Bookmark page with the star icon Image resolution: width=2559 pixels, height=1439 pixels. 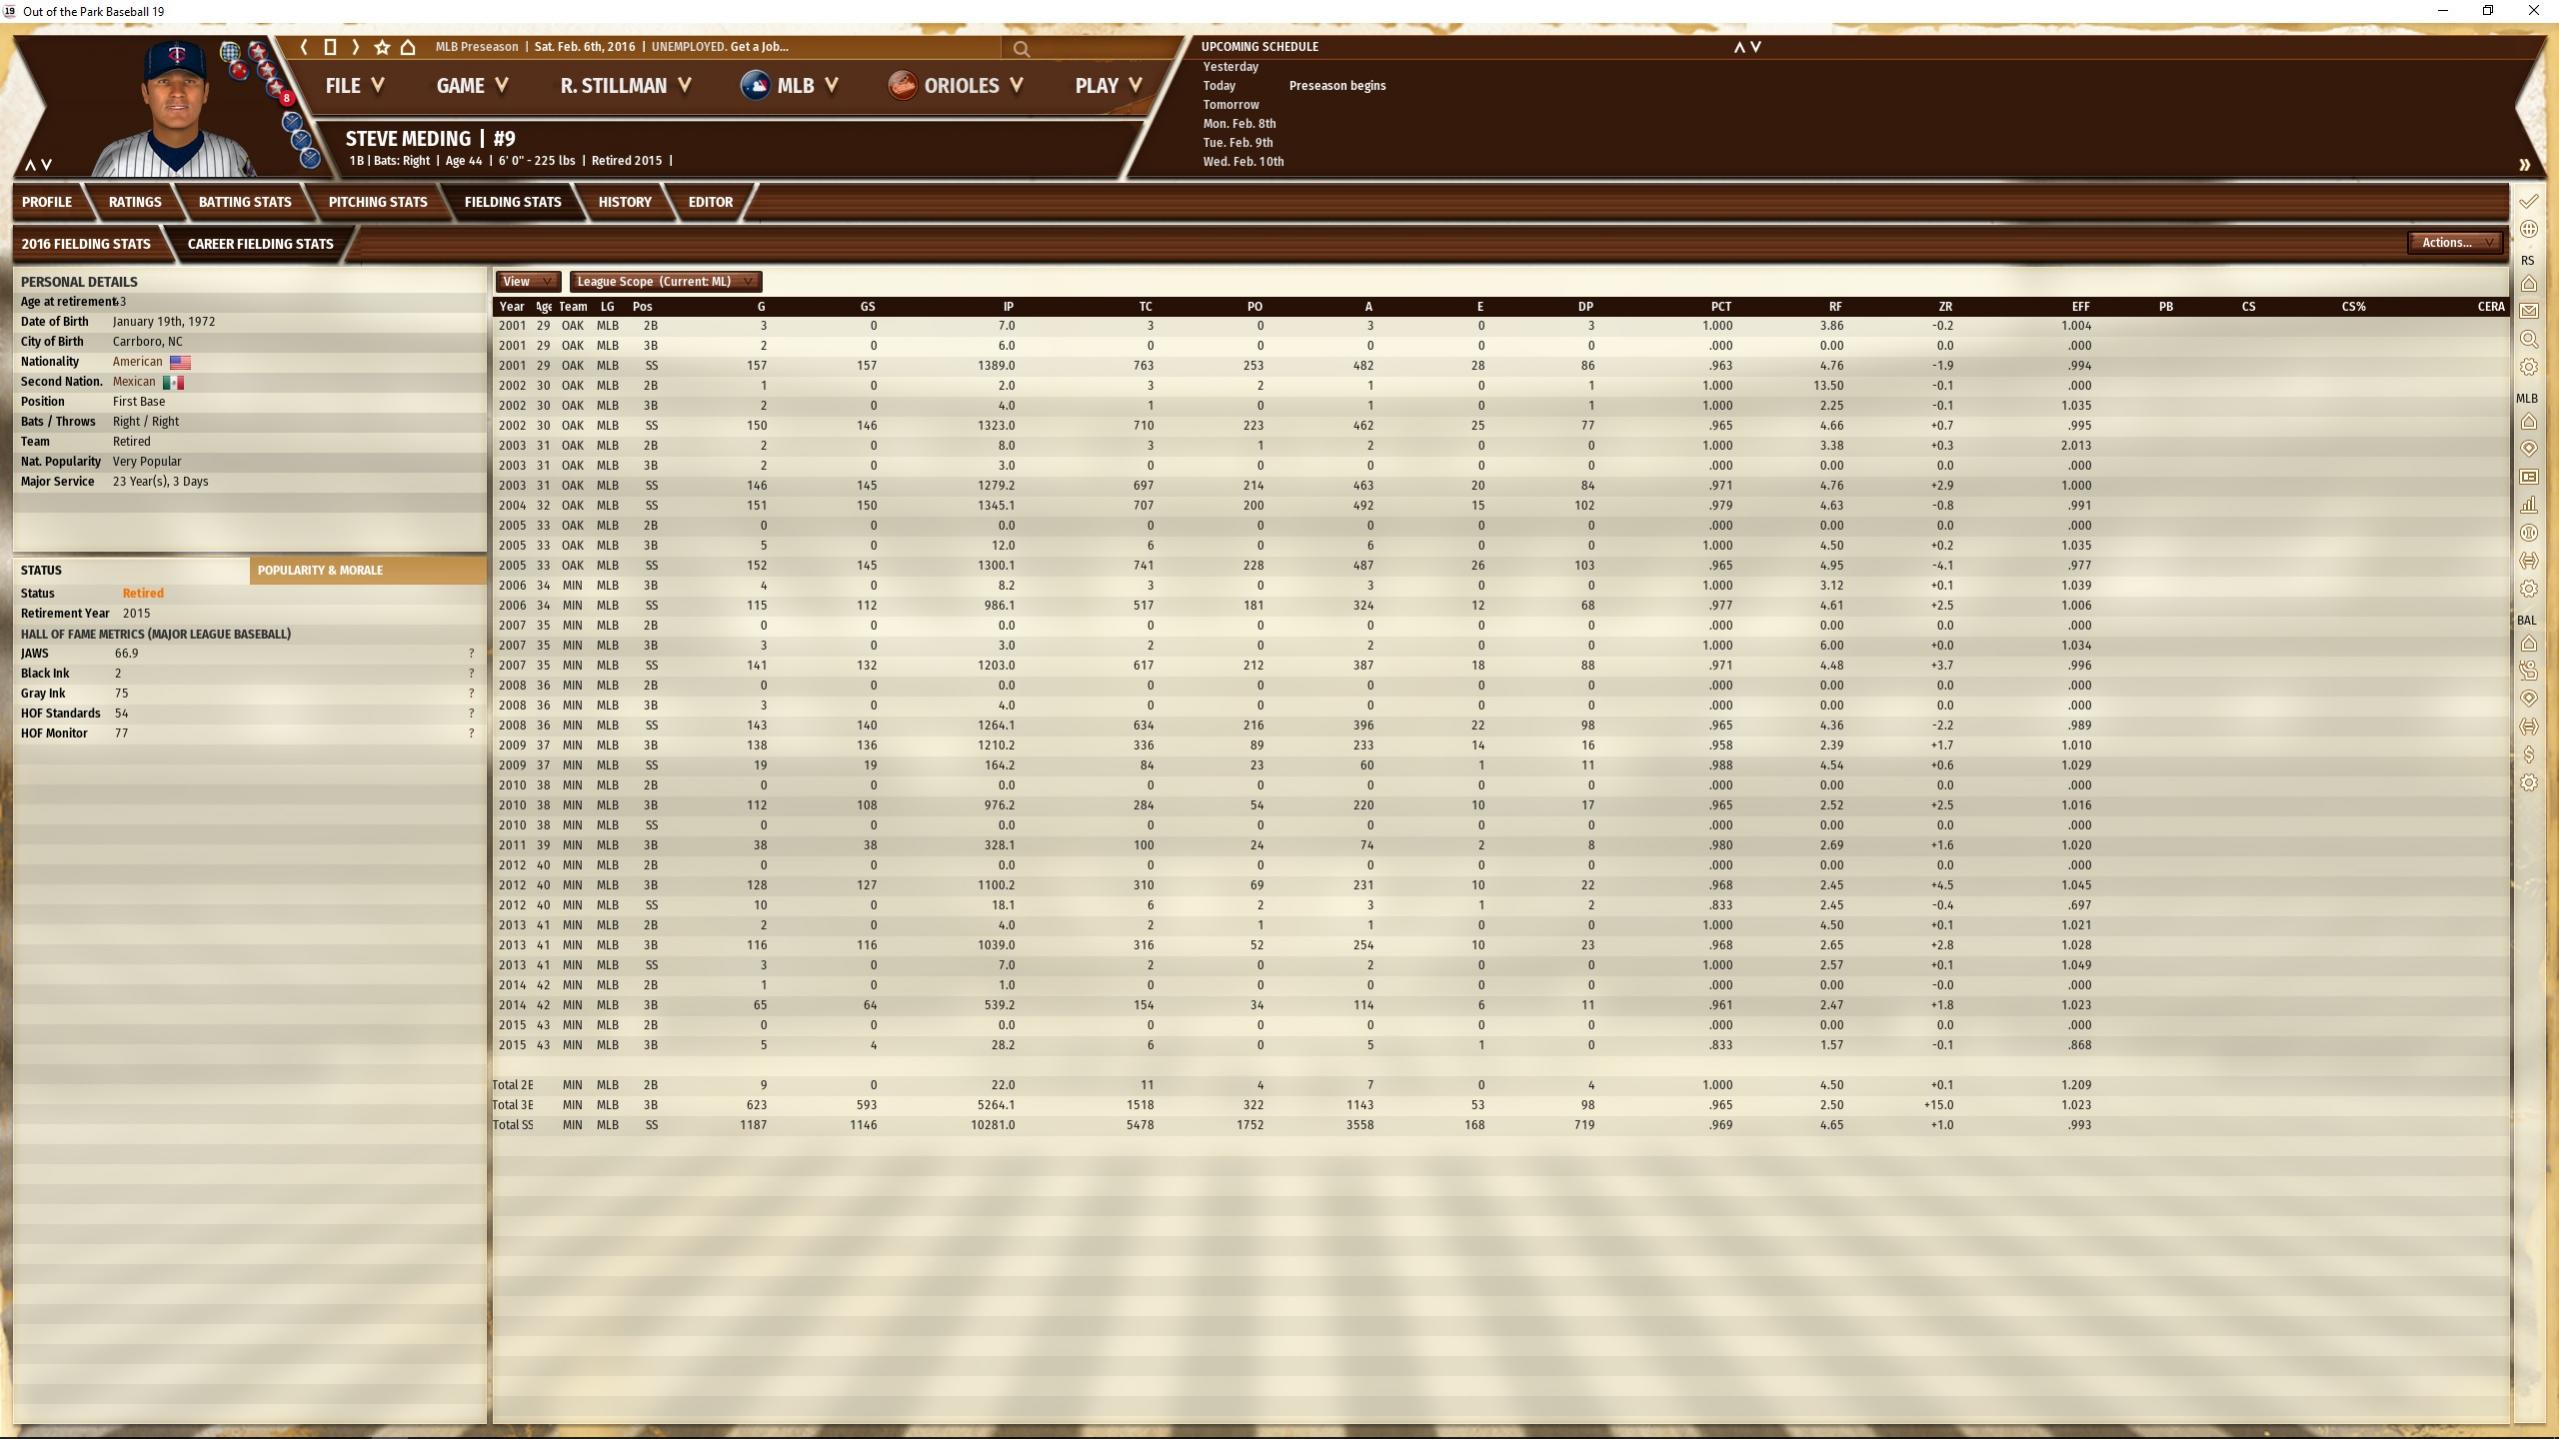pyautogui.click(x=382, y=47)
